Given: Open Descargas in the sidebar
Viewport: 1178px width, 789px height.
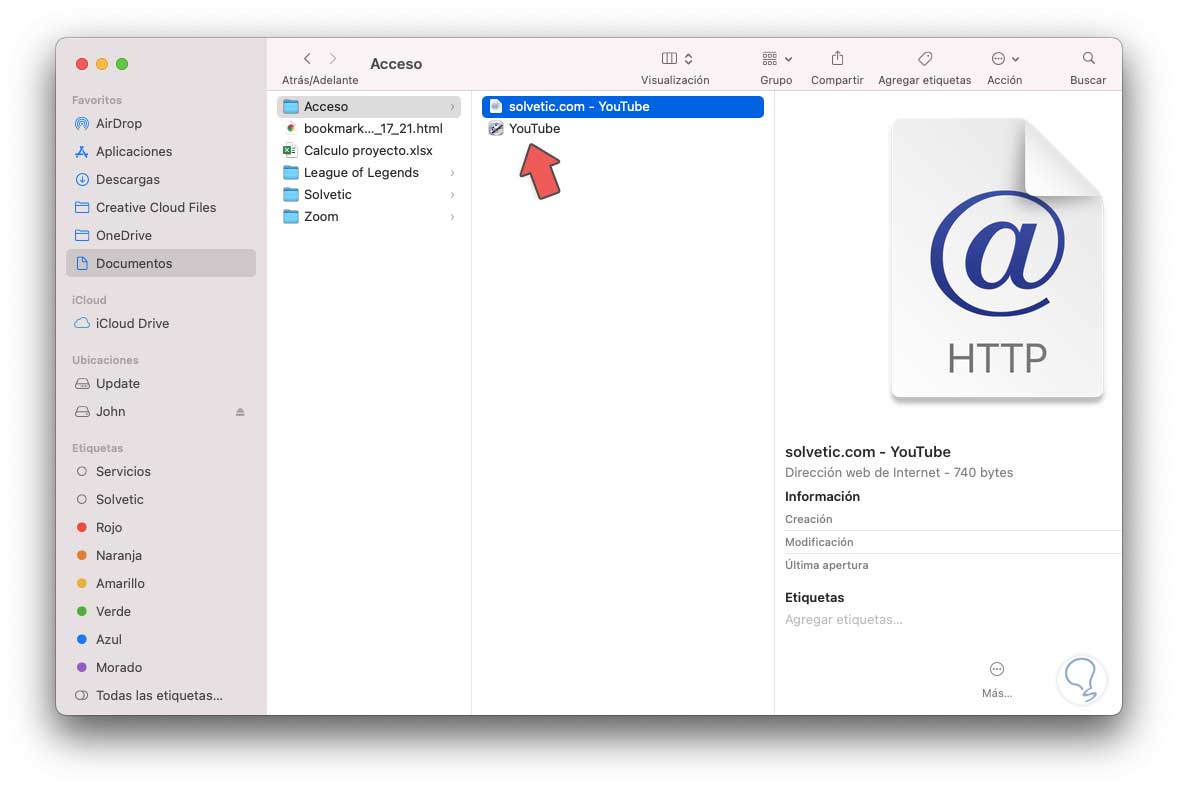Looking at the screenshot, I should pyautogui.click(x=161, y=179).
